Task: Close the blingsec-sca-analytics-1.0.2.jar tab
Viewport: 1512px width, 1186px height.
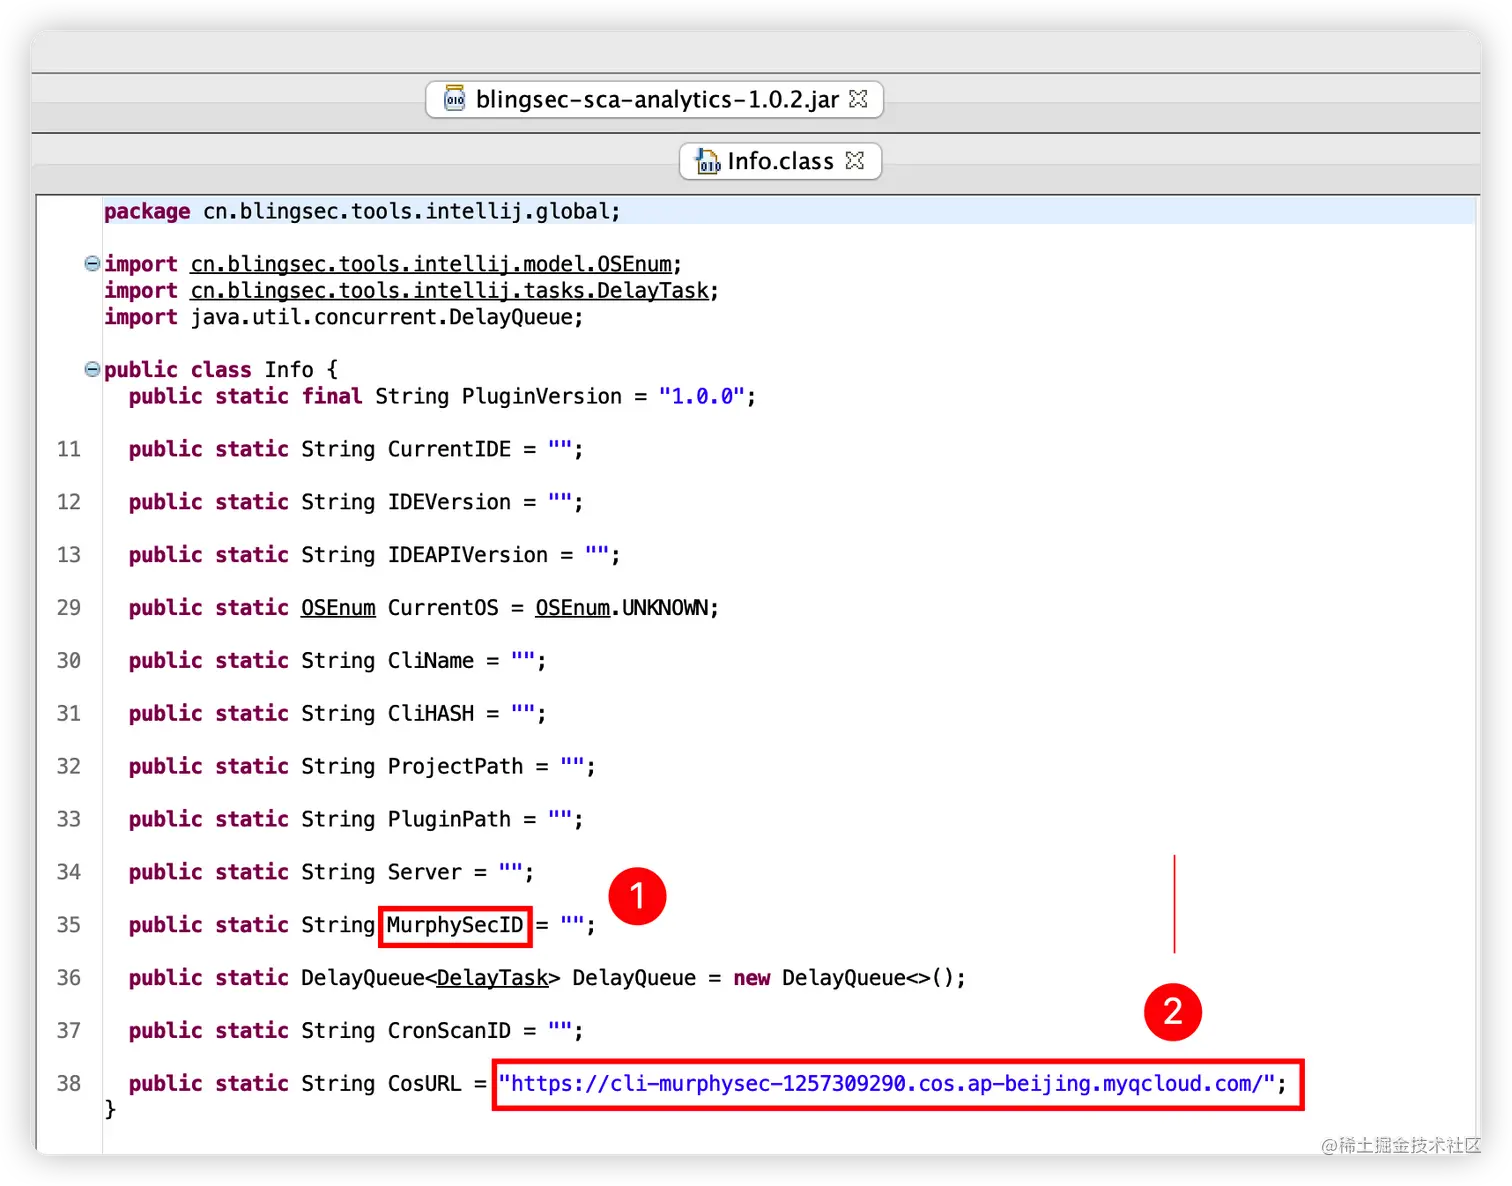Action: [x=858, y=99]
